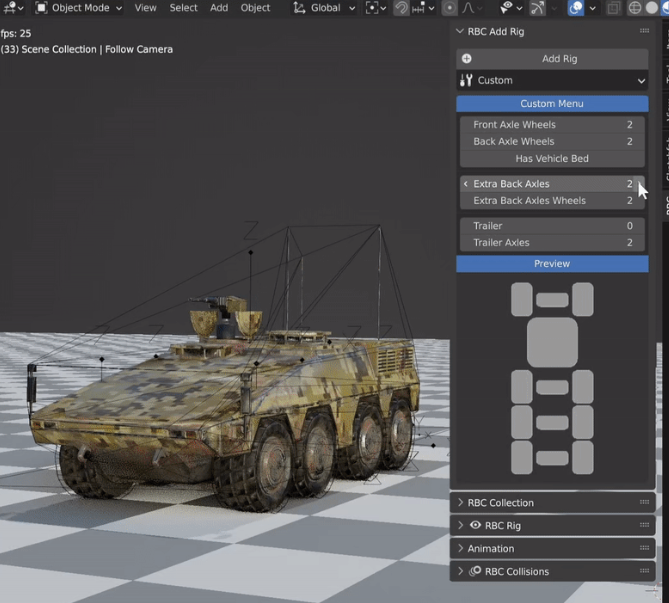This screenshot has width=669, height=603.
Task: Open the Select menu
Action: [183, 8]
